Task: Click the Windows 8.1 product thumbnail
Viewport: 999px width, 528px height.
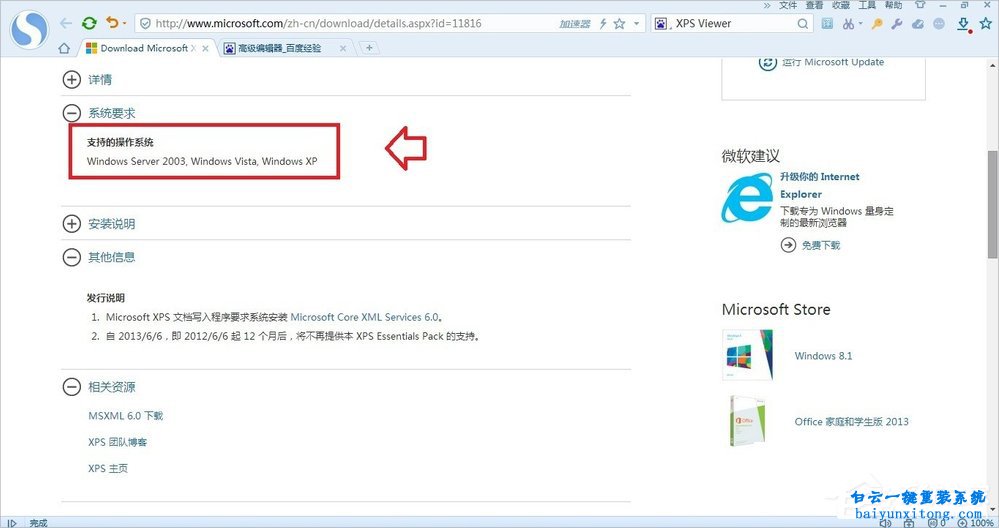Action: click(x=748, y=355)
